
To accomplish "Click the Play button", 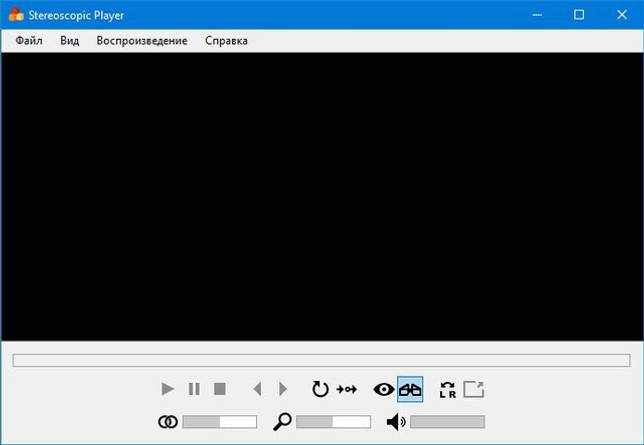I will (x=168, y=389).
